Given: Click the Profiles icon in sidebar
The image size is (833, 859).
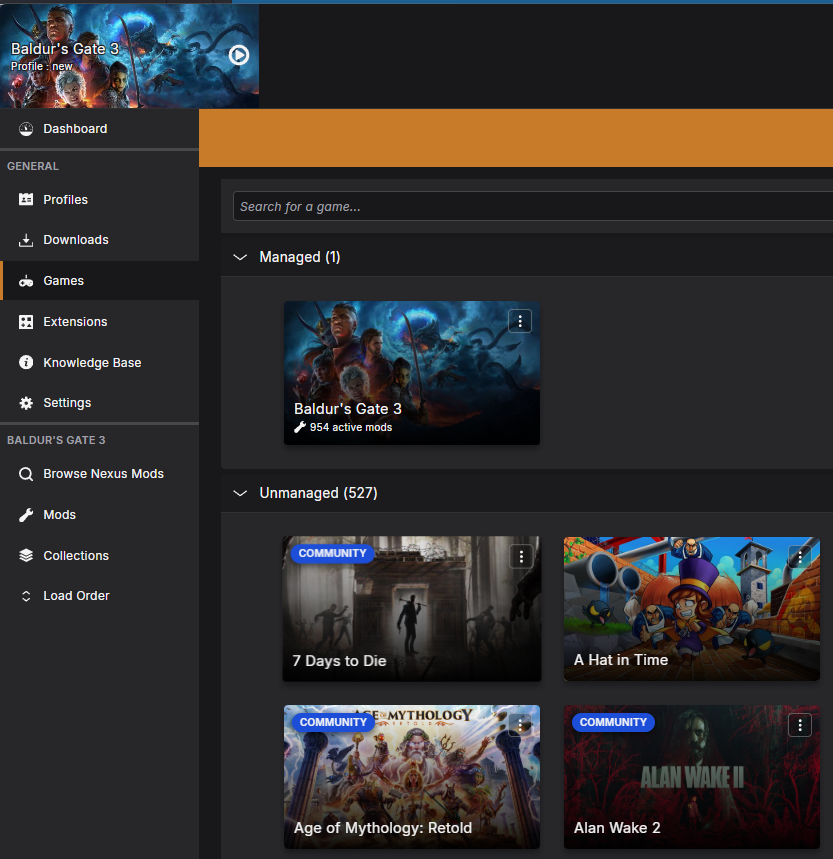Looking at the screenshot, I should pos(26,200).
